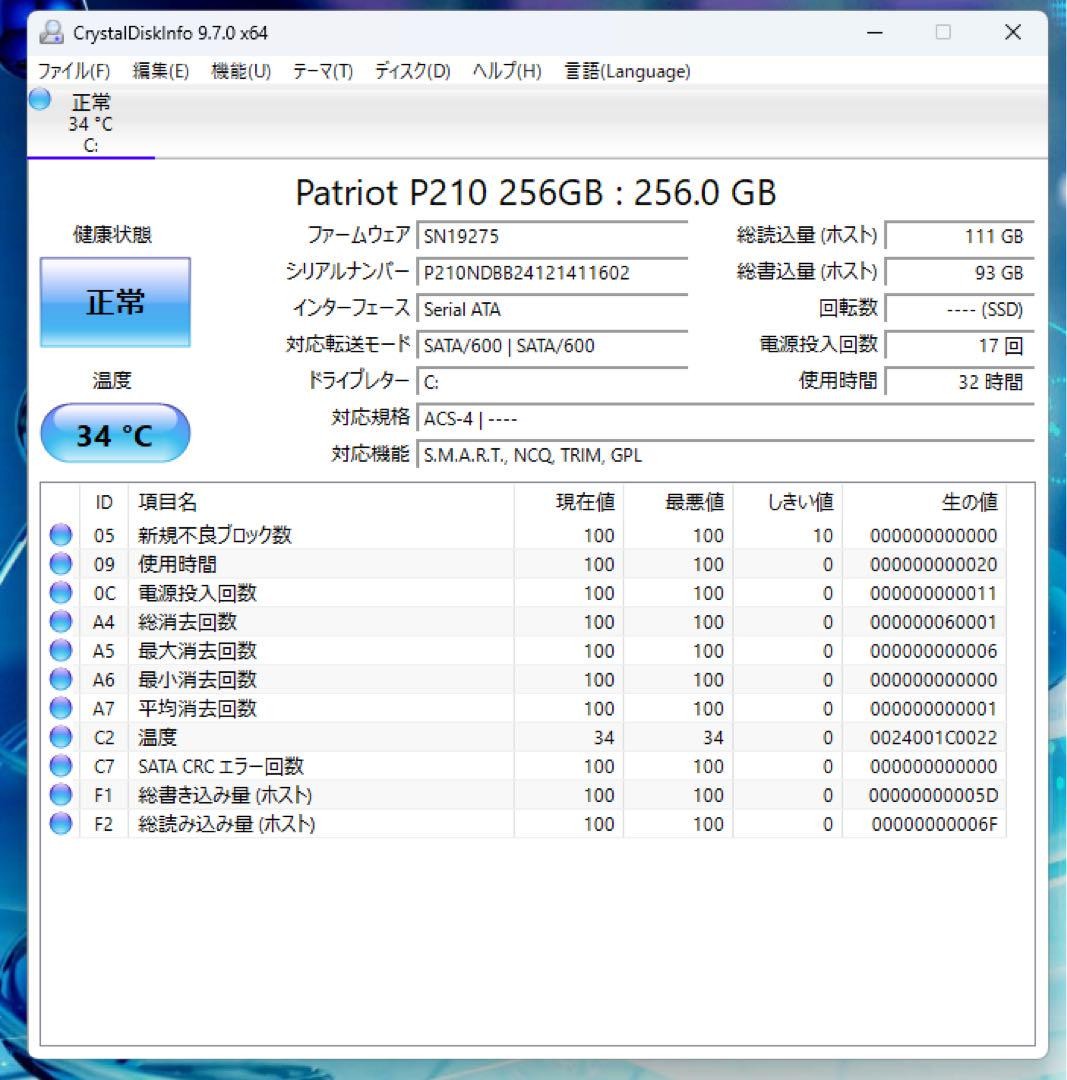Minimize the CrystalDiskInfo window

[x=875, y=32]
